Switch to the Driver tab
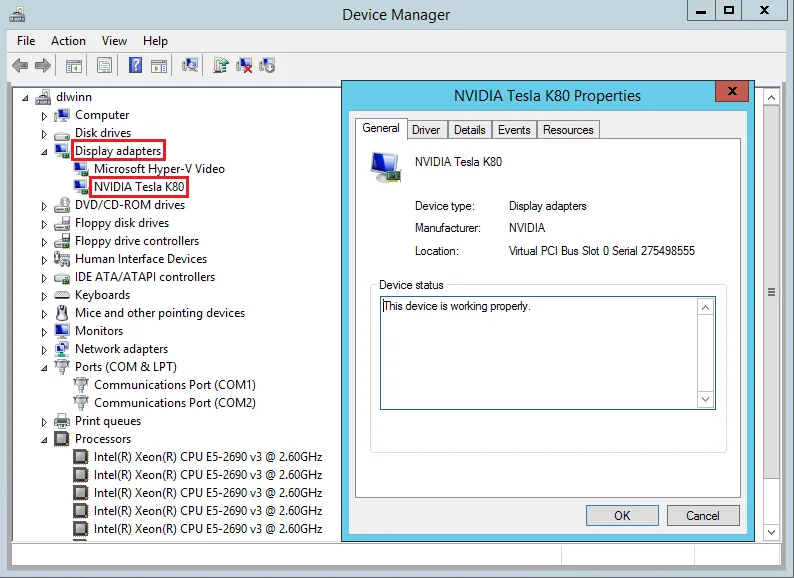This screenshot has width=794, height=578. (426, 130)
